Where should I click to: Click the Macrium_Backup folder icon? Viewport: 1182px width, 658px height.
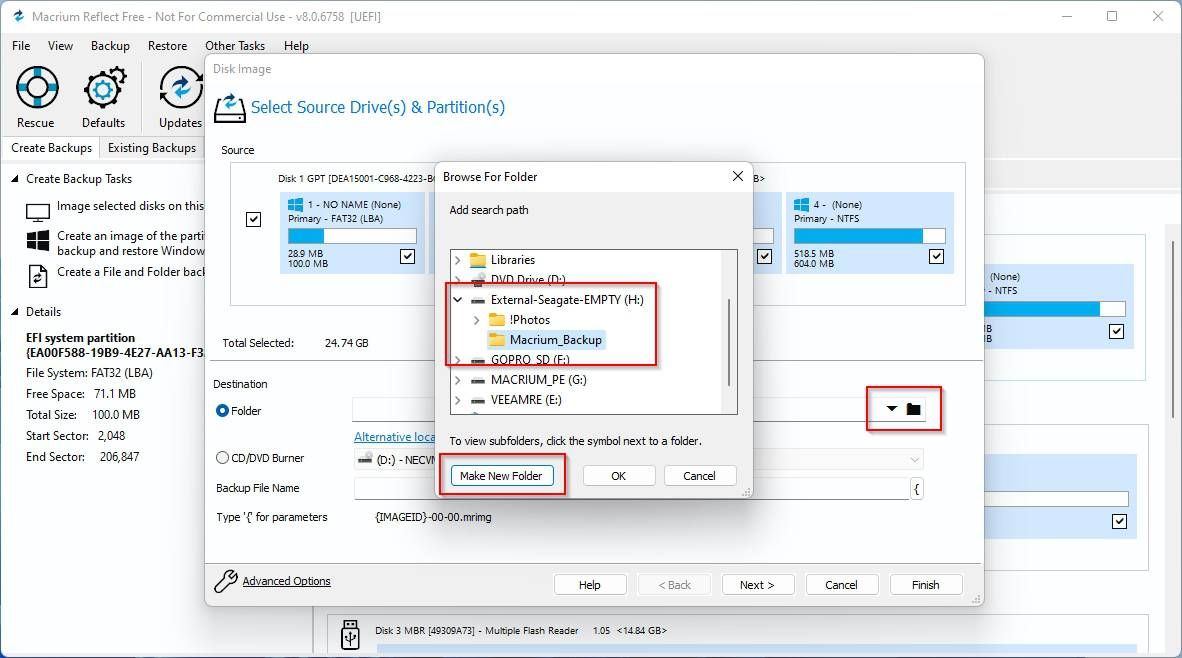(497, 340)
